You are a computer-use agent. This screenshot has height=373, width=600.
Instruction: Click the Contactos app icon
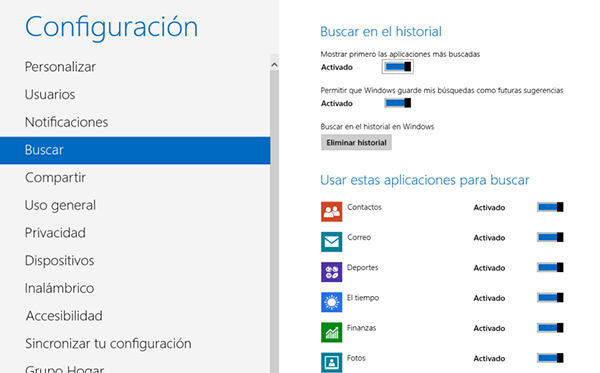[x=331, y=212]
